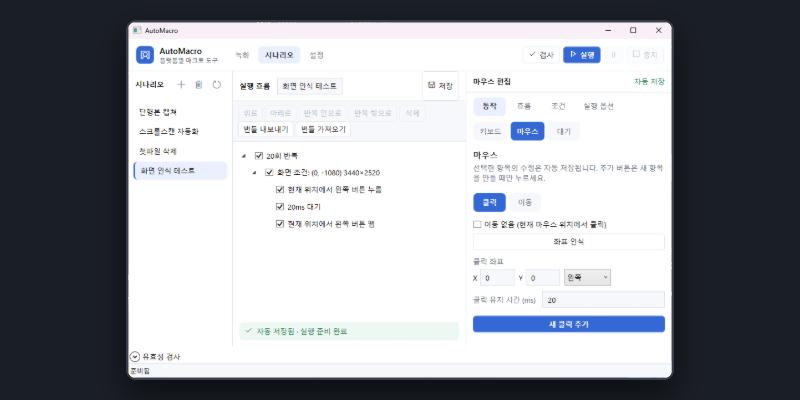Click the 자동 저장 label
Image resolution: width=800 pixels, height=400 pixels.
click(649, 82)
